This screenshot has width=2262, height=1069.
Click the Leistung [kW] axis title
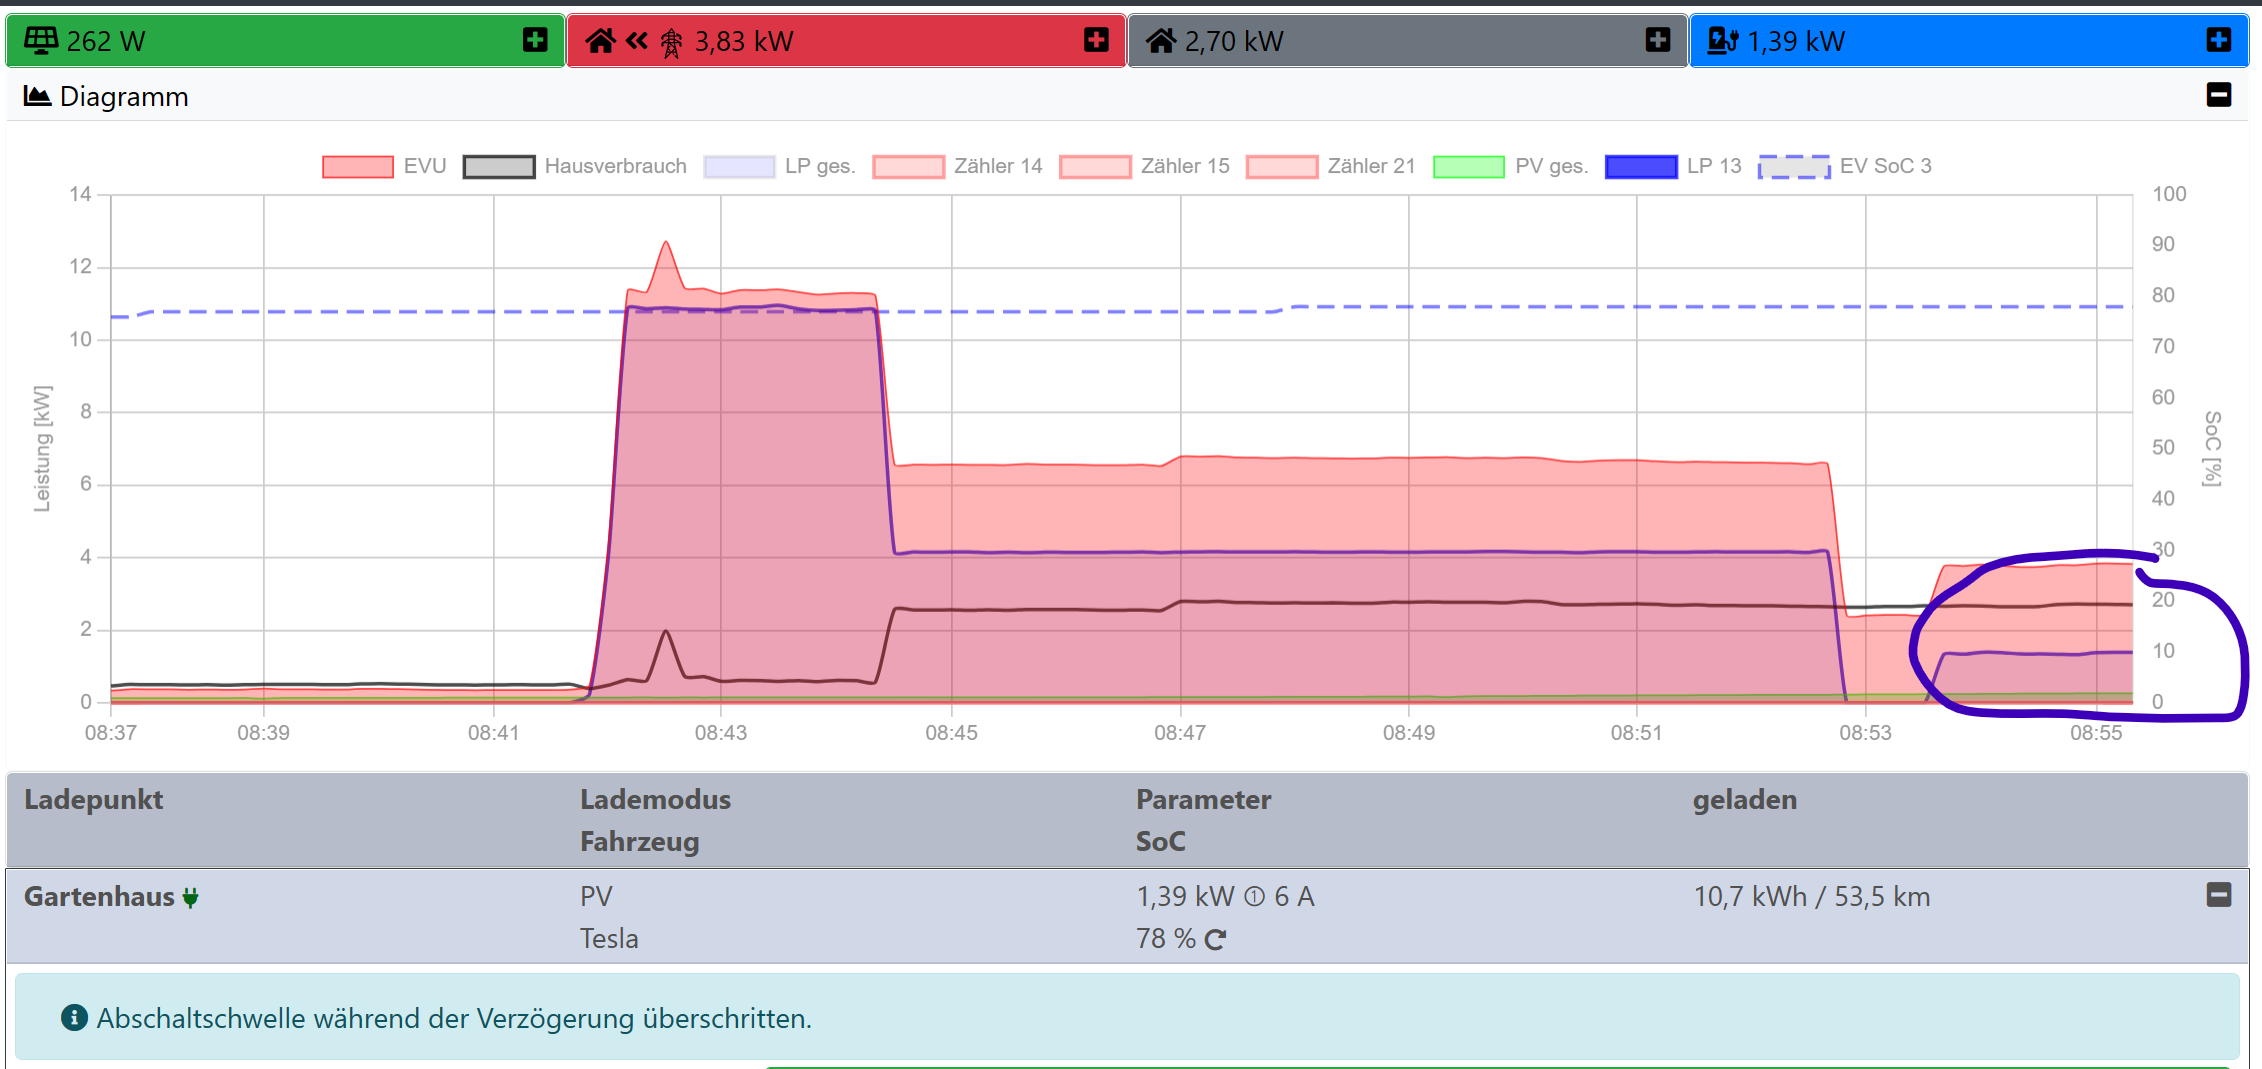point(42,449)
